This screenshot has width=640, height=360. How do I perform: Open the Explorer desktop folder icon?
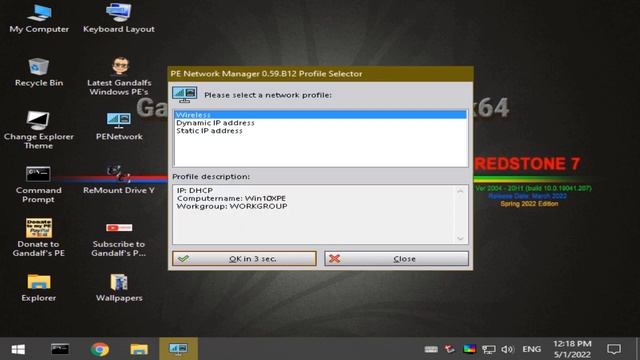pyautogui.click(x=38, y=288)
